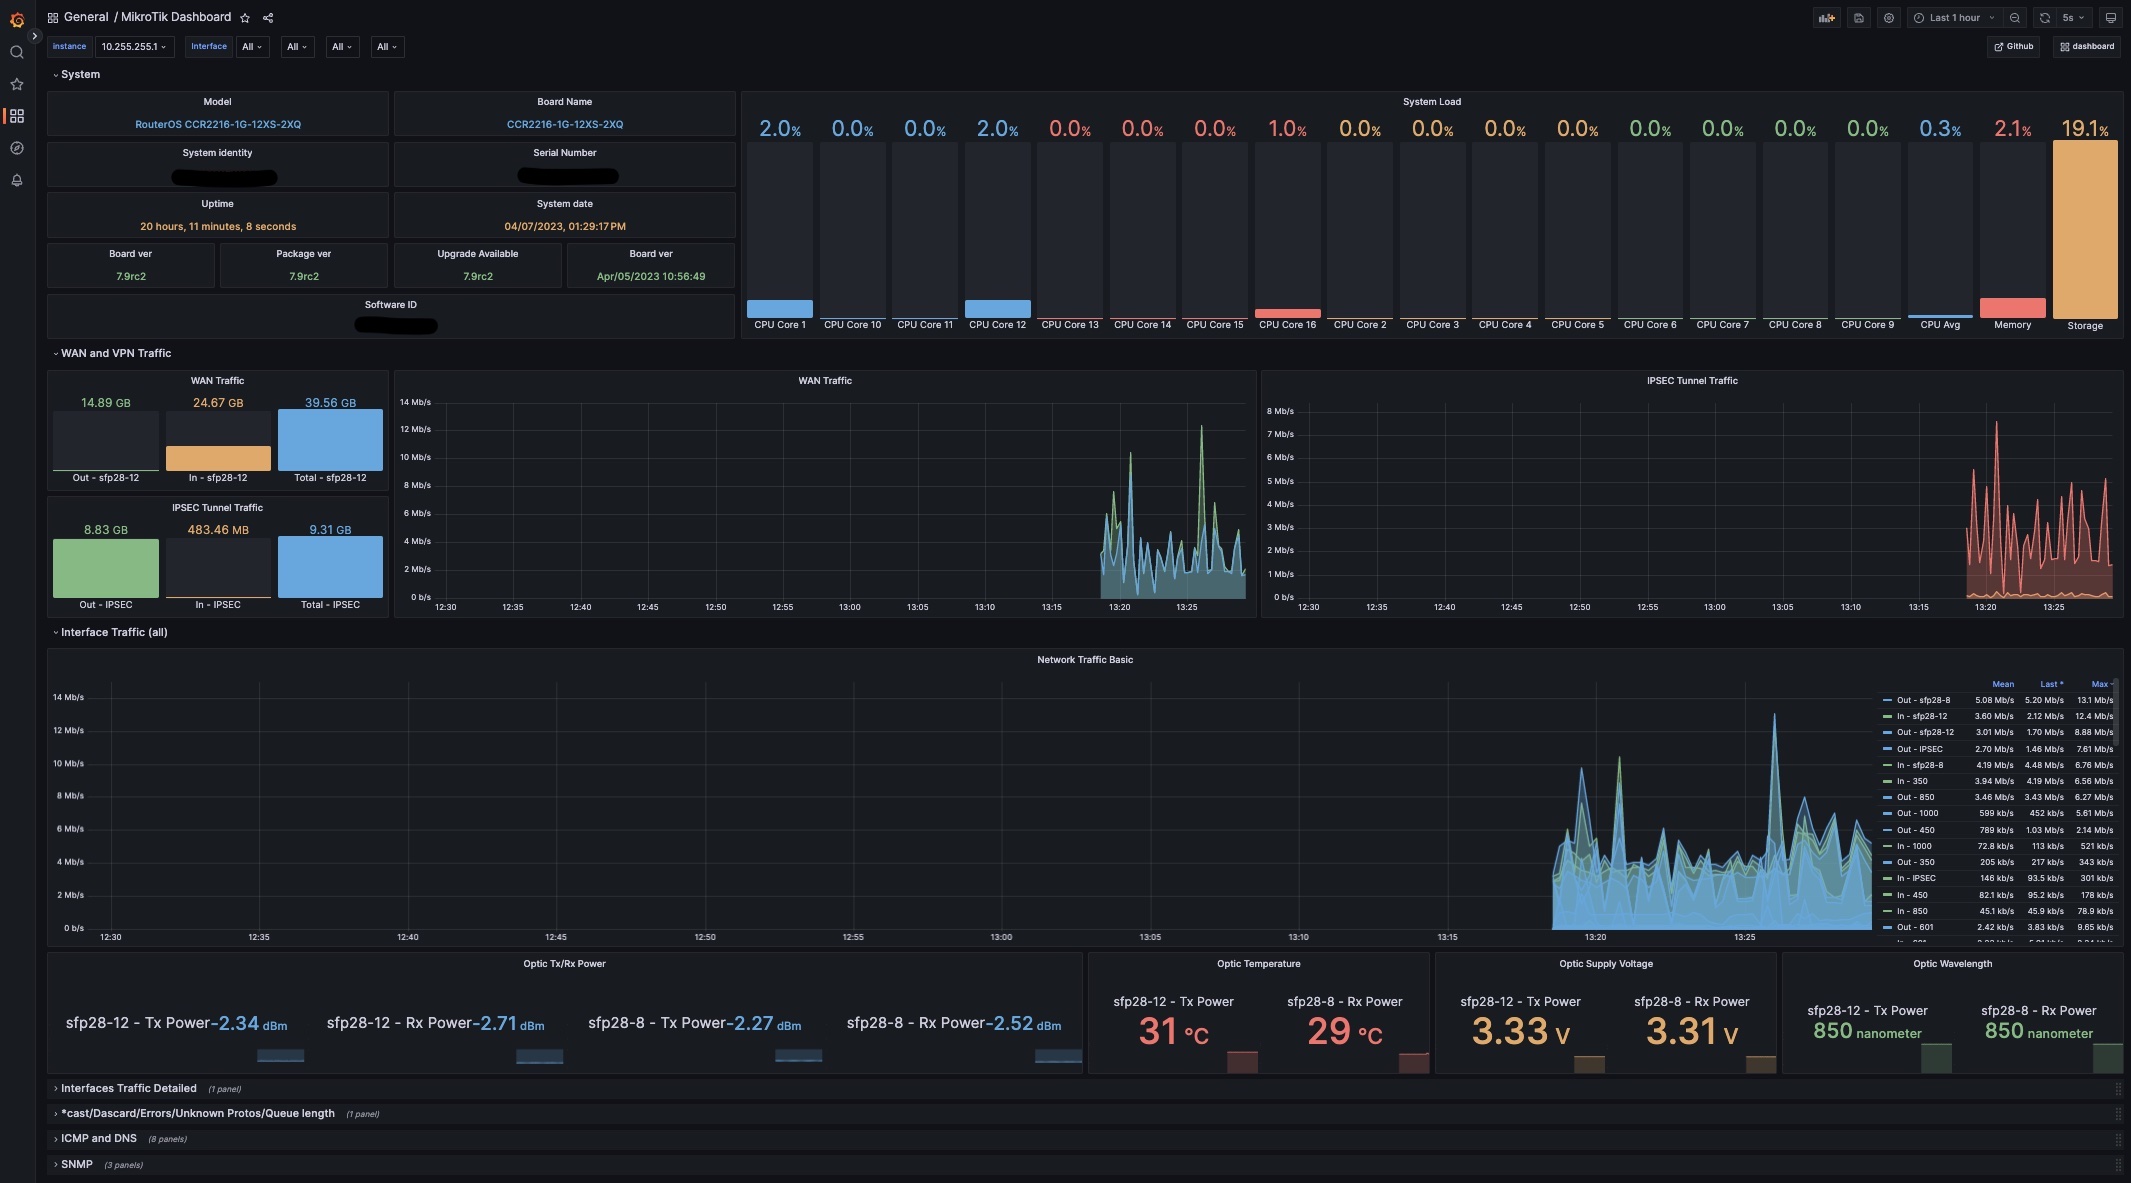This screenshot has width=2131, height=1183.
Task: Share the dashboard using the share icon
Action: click(x=268, y=18)
